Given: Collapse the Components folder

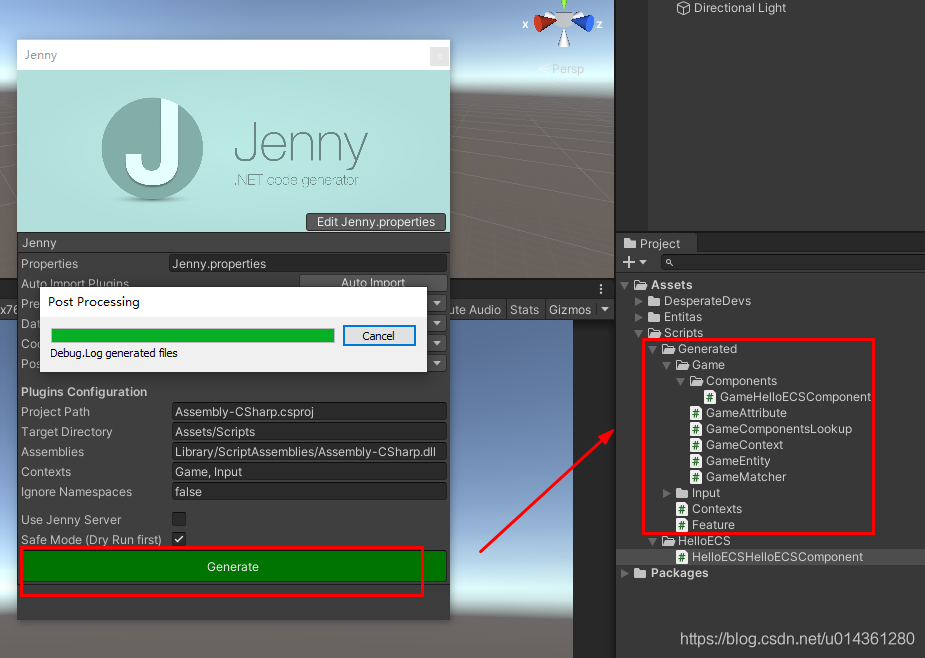Looking at the screenshot, I should [681, 380].
